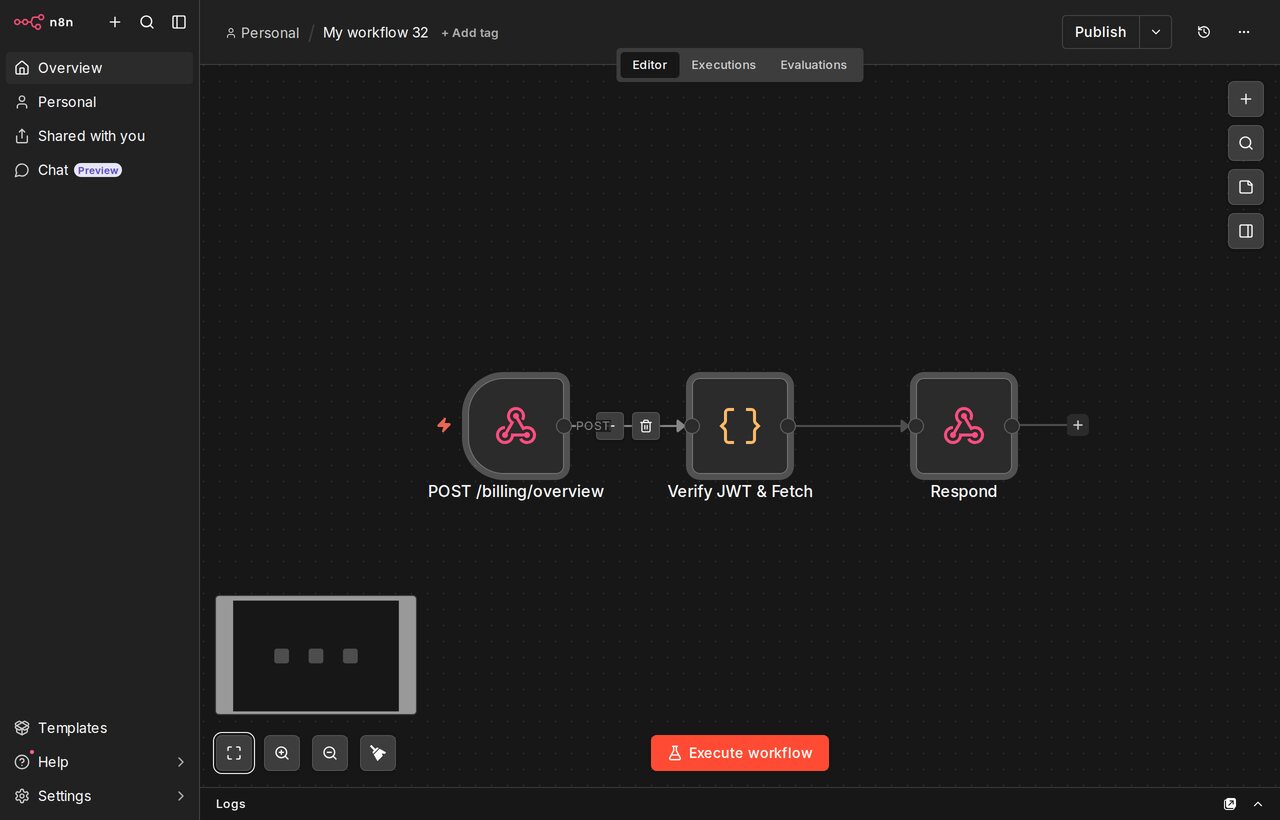Expand the Settings submenu chevron
The height and width of the screenshot is (820, 1280).
pos(181,796)
